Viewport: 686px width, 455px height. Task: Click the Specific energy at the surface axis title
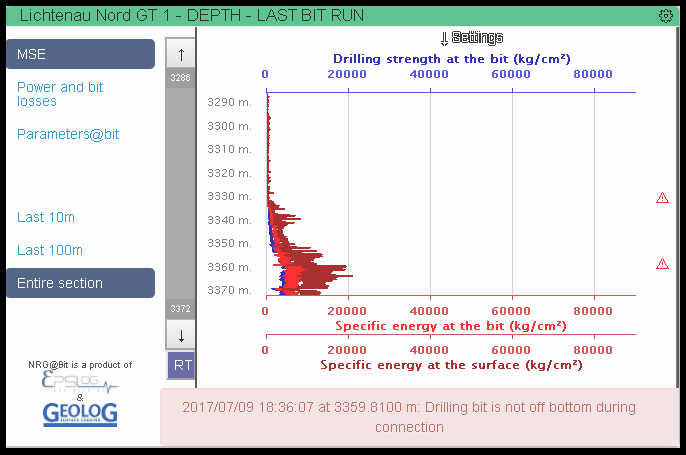coord(451,365)
